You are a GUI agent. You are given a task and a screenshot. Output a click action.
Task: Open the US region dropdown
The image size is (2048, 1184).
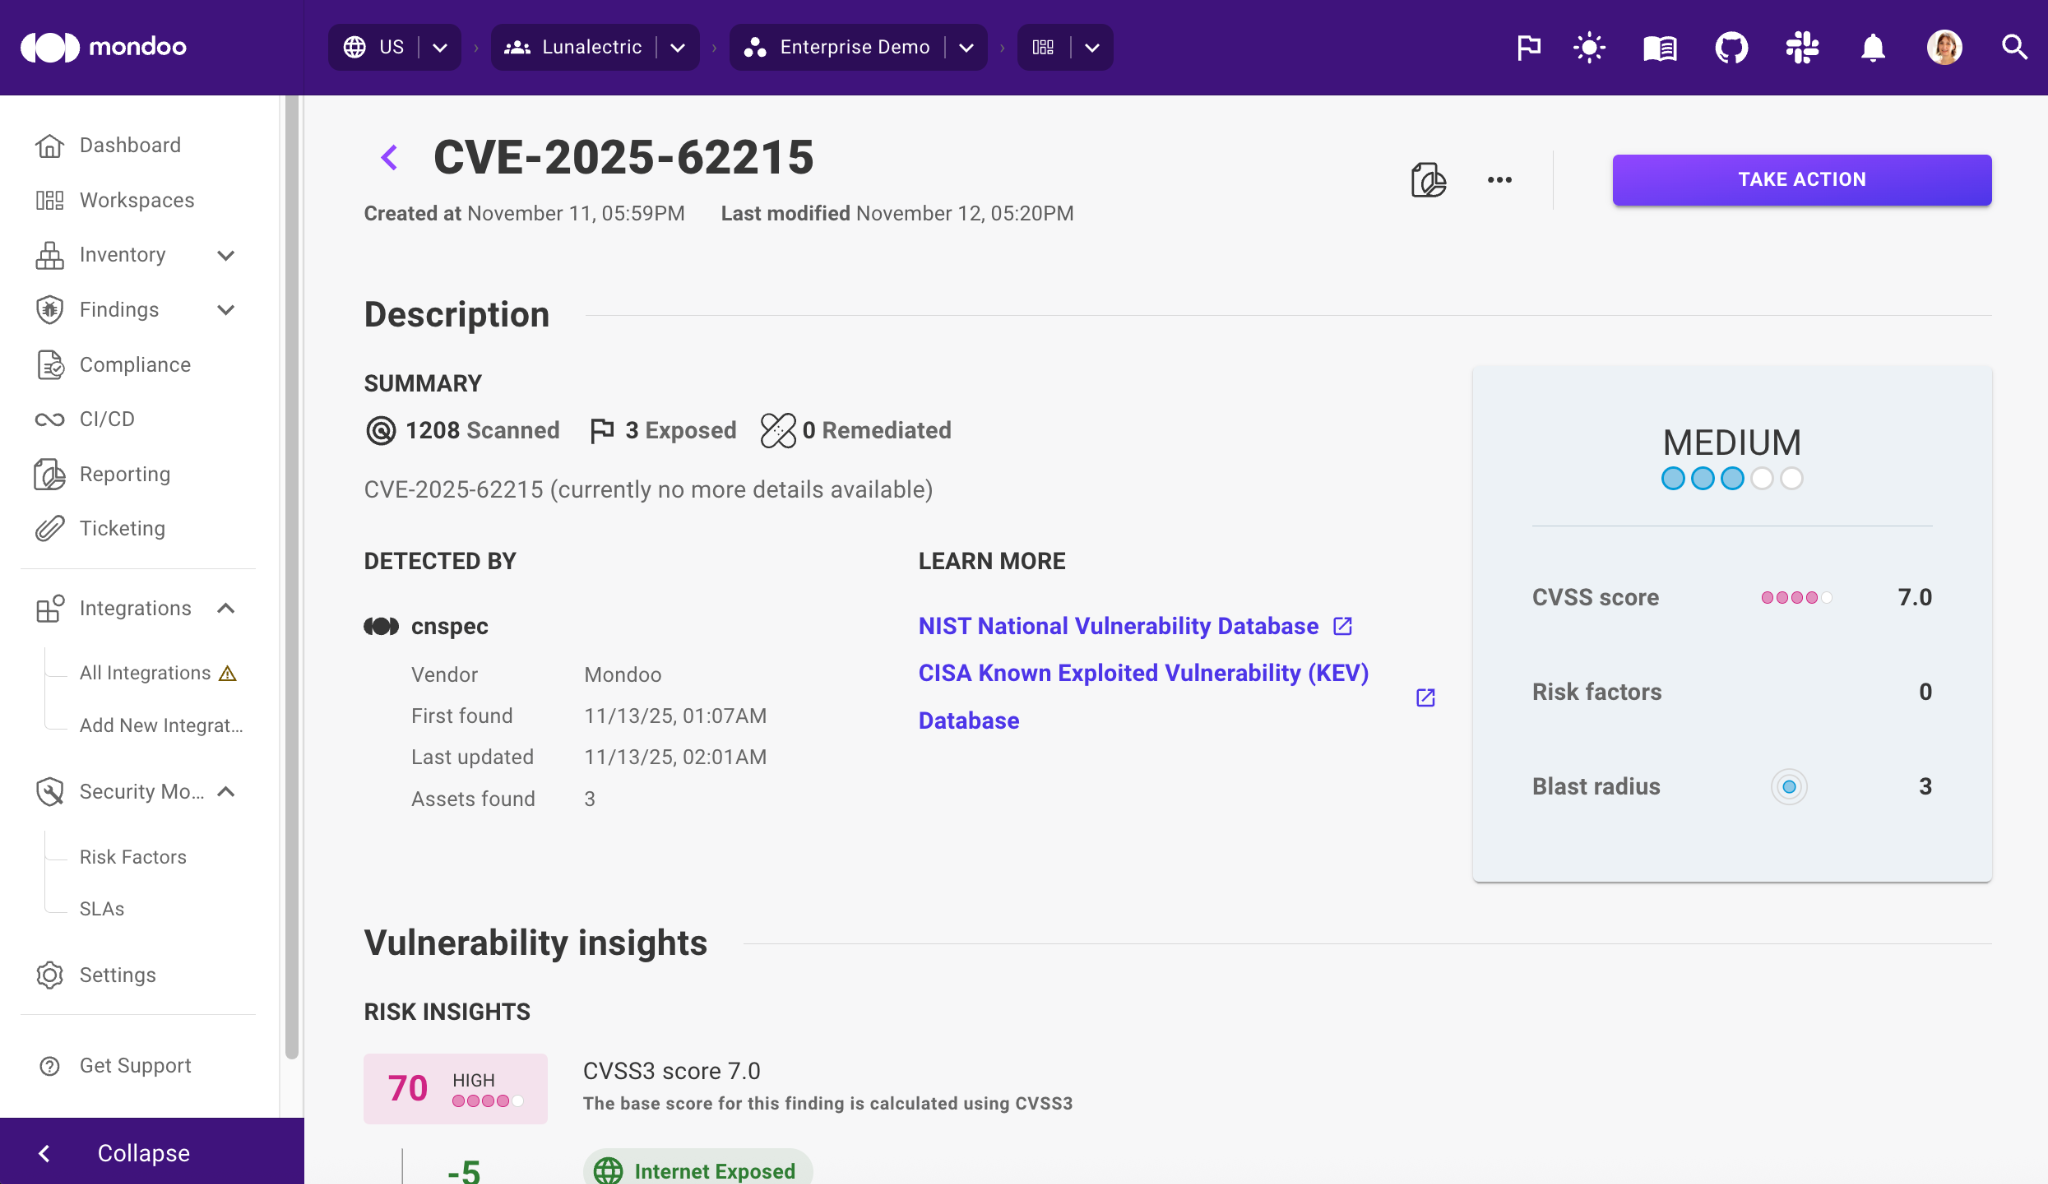440,47
